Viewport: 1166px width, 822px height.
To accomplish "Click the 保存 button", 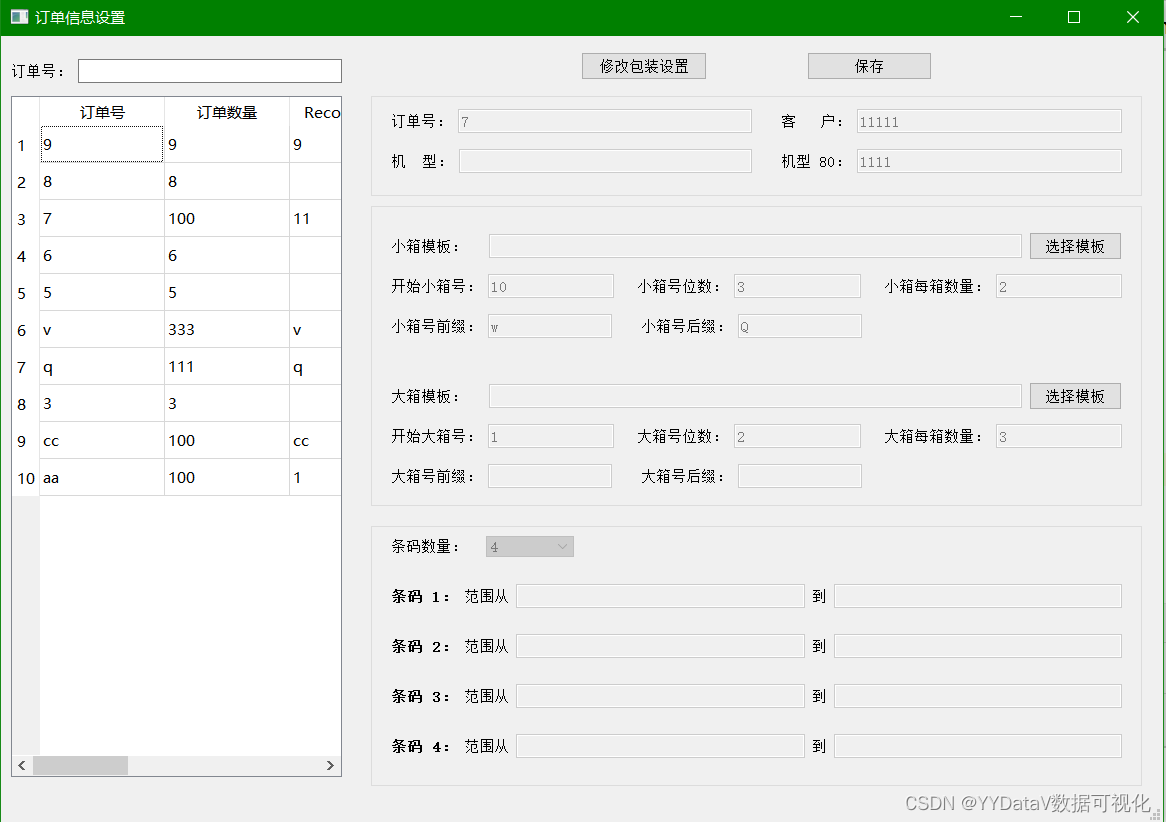I will click(869, 66).
